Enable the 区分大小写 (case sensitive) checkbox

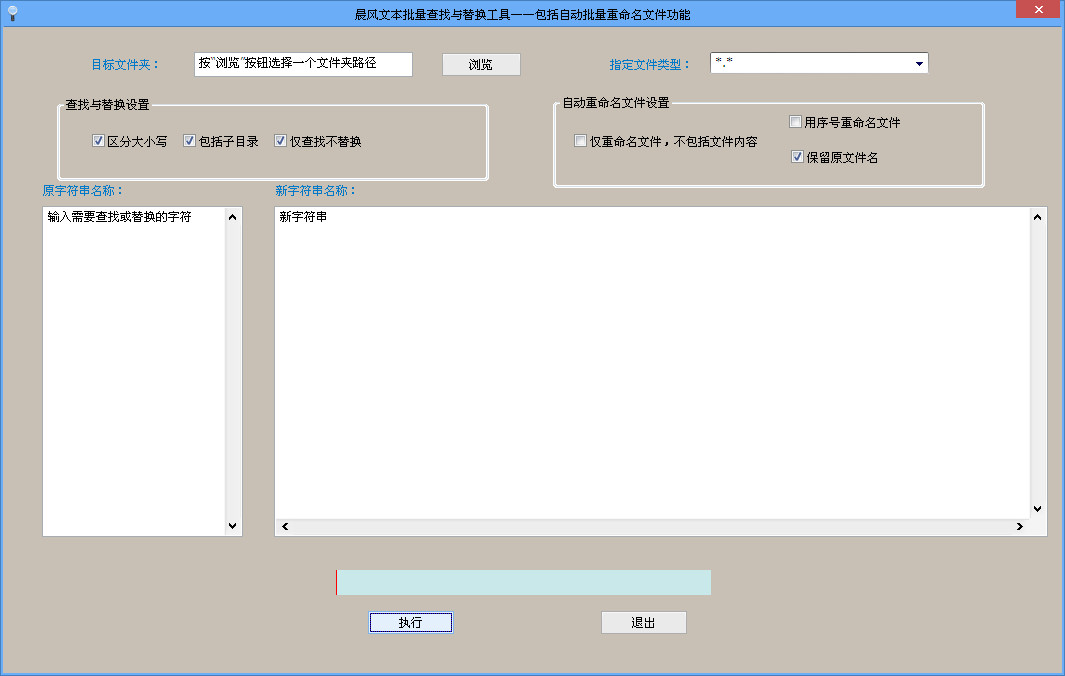pyautogui.click(x=97, y=141)
